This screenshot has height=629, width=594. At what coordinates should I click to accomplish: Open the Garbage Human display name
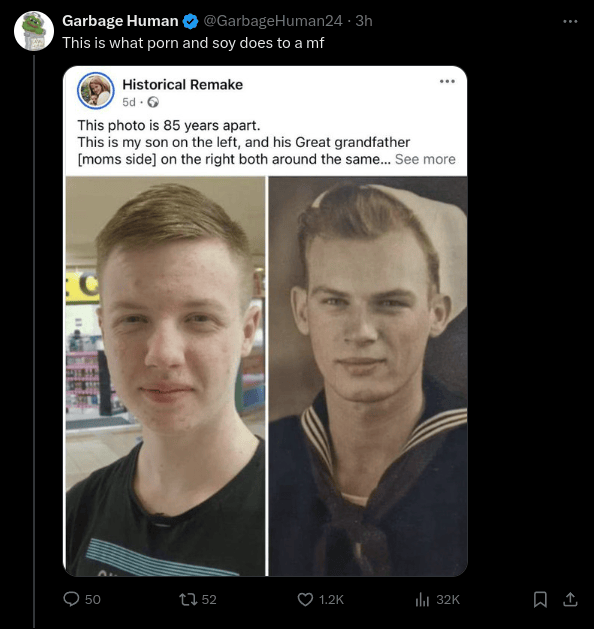(x=120, y=21)
